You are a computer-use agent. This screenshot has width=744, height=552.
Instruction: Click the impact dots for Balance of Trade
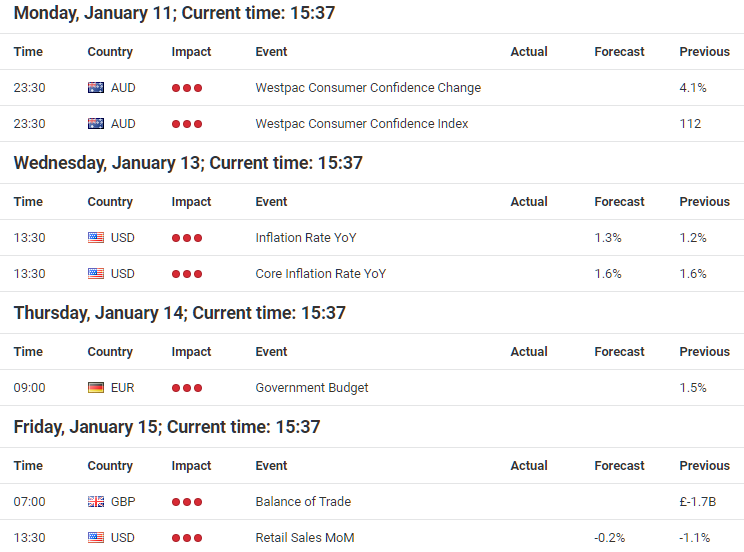tap(187, 502)
